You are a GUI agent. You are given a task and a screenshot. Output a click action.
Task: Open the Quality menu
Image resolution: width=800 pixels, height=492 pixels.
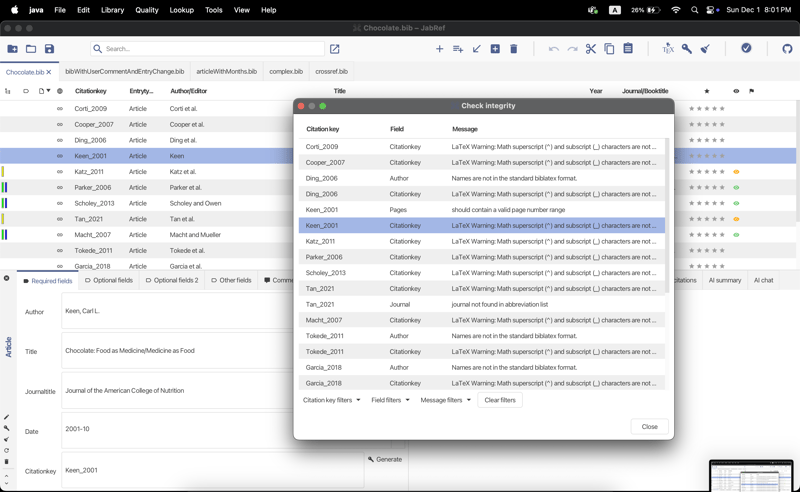146,10
